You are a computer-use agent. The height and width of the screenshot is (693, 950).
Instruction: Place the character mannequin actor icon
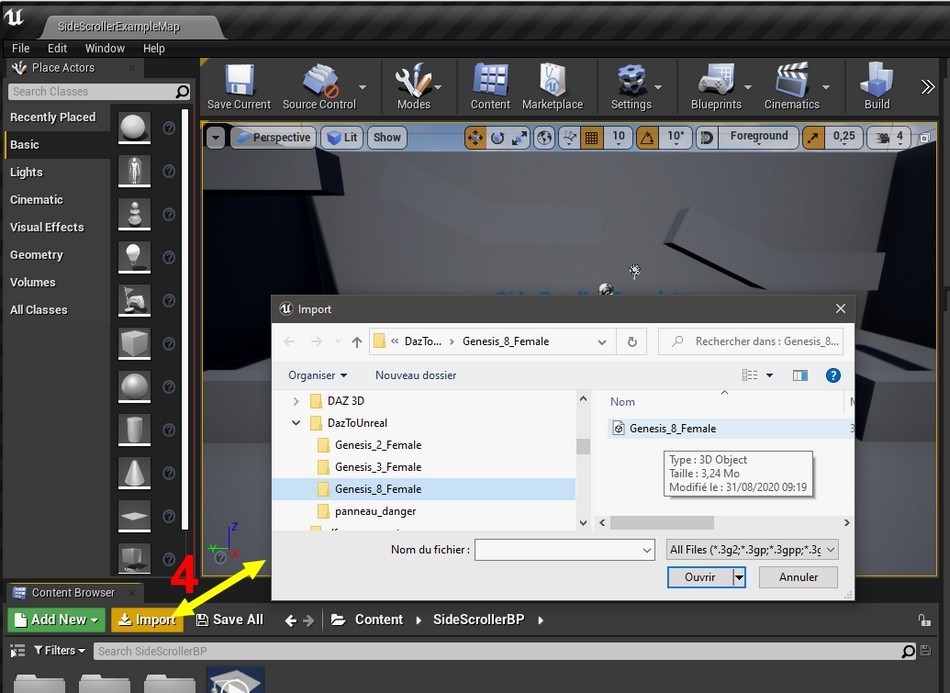[134, 171]
